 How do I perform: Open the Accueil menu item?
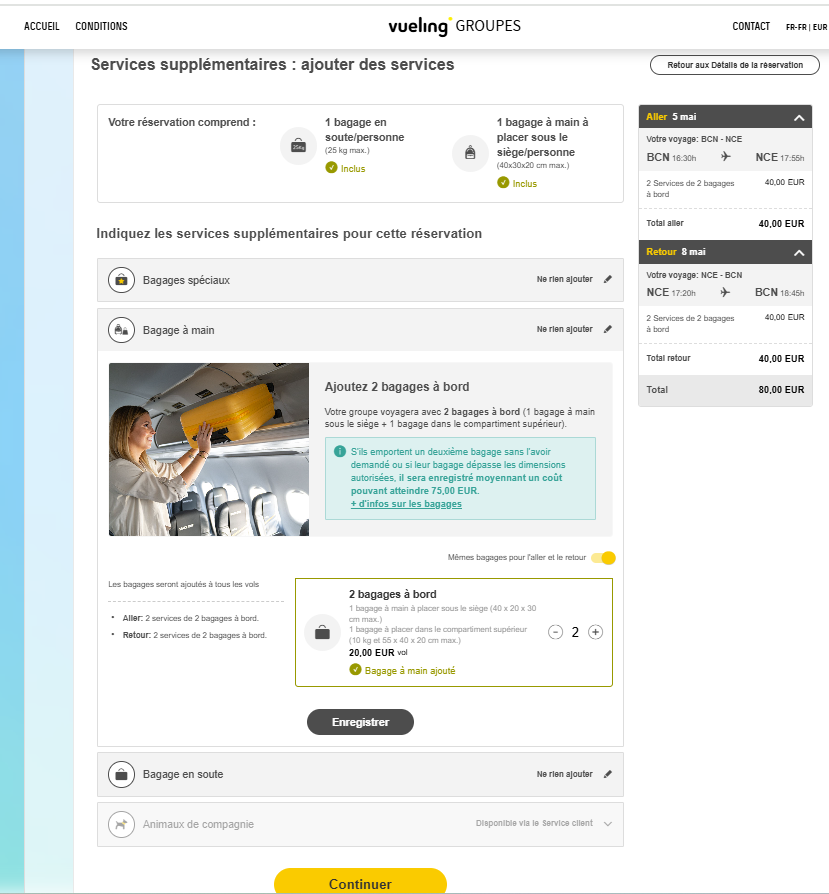pyautogui.click(x=41, y=26)
